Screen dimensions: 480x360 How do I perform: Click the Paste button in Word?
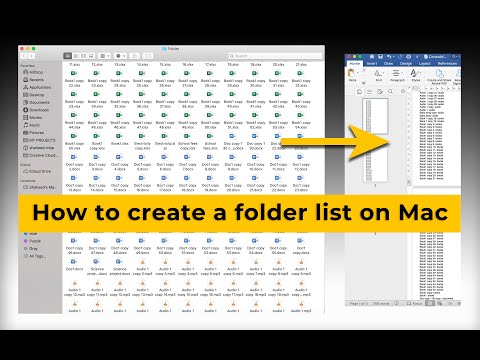click(x=352, y=75)
